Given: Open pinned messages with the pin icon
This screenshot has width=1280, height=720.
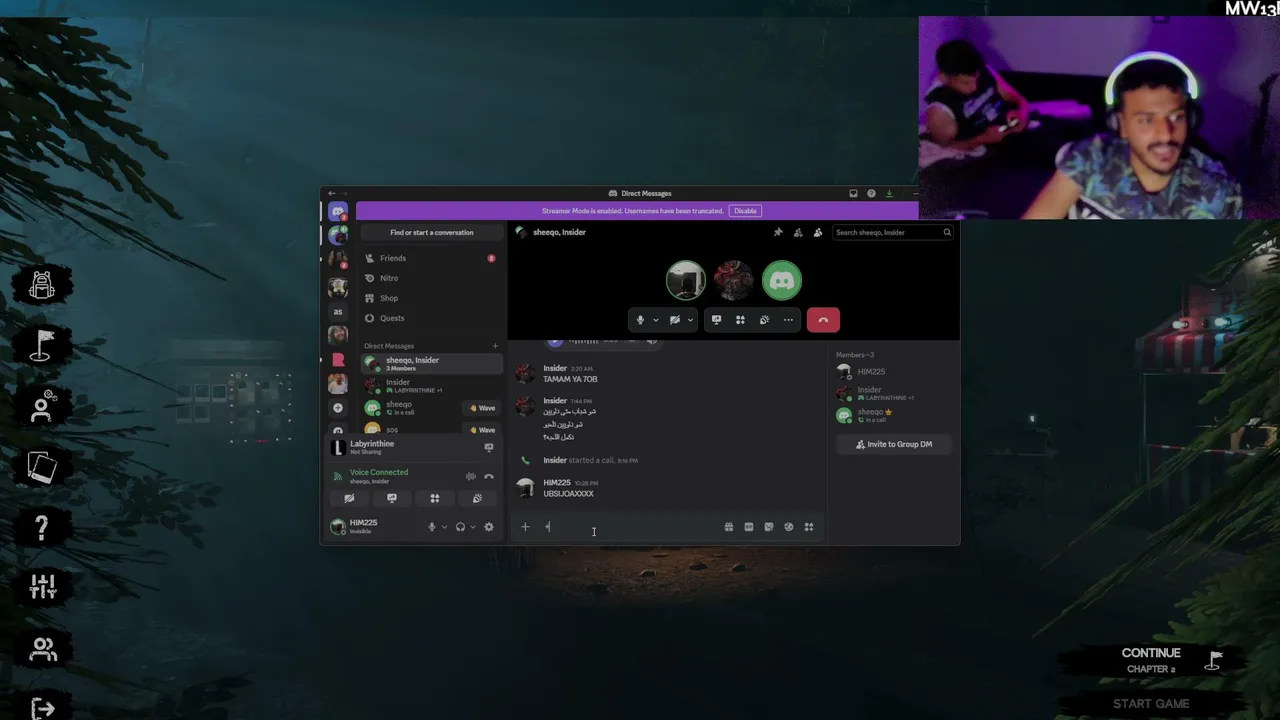Looking at the screenshot, I should click(x=778, y=232).
